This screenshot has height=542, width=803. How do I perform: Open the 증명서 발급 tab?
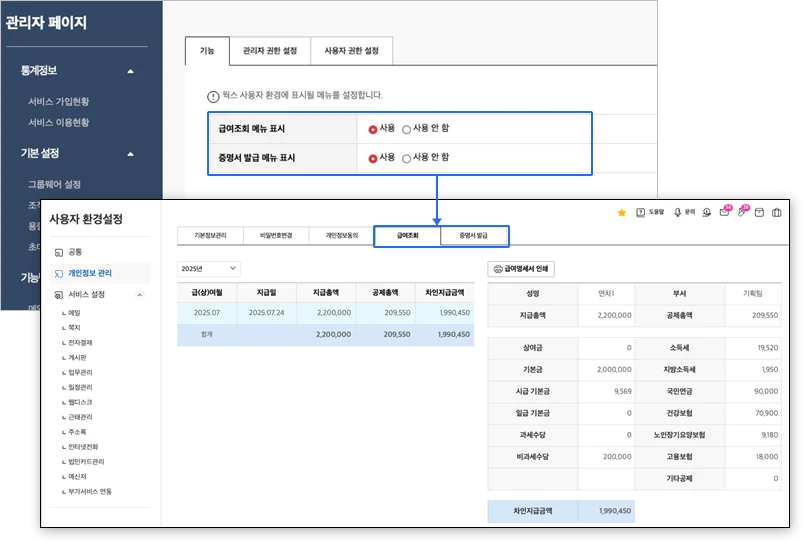(x=474, y=236)
